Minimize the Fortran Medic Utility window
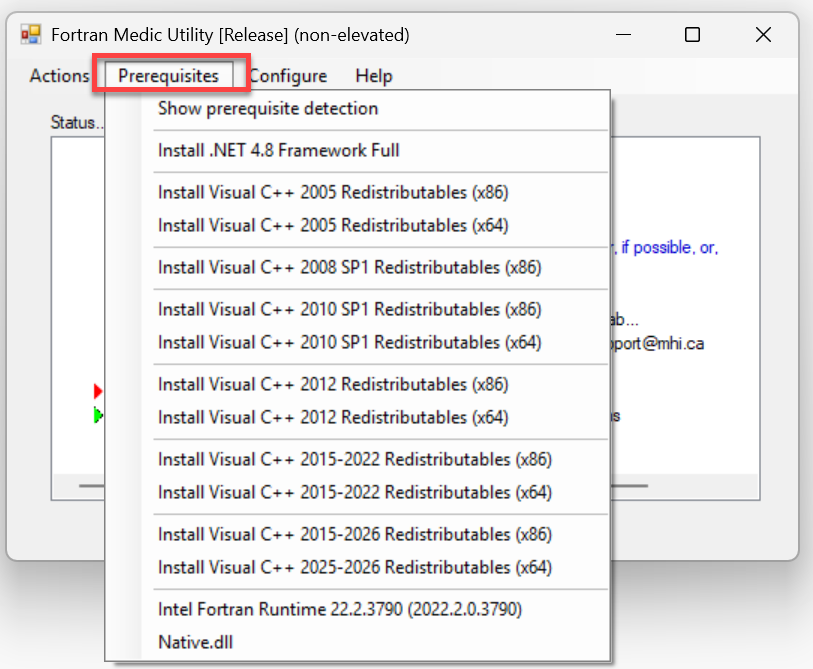The height and width of the screenshot is (669, 813). (623, 35)
